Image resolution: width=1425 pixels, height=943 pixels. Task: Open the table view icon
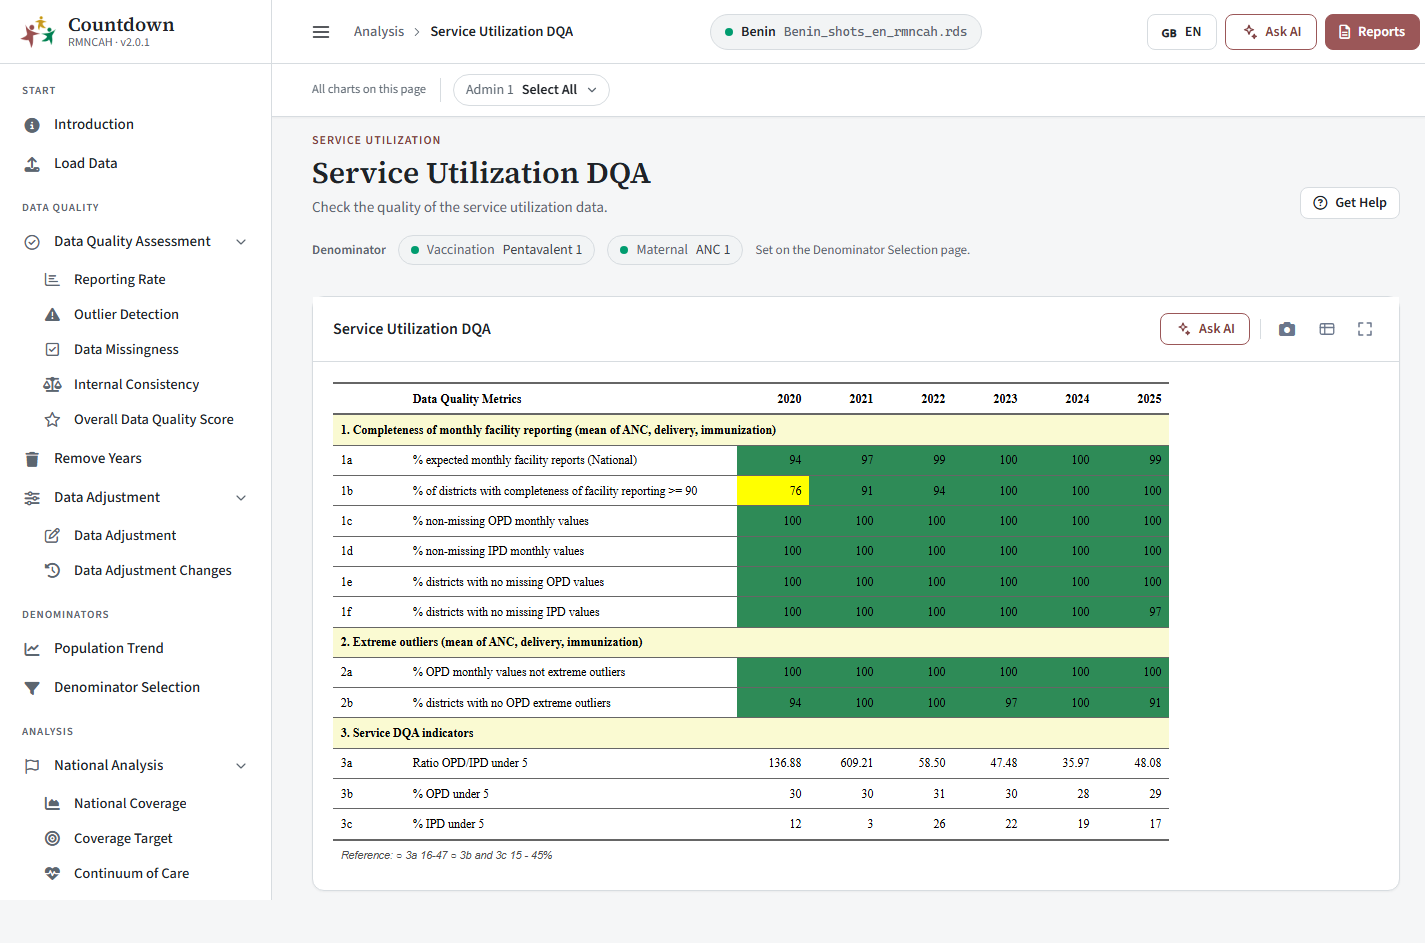click(1327, 329)
